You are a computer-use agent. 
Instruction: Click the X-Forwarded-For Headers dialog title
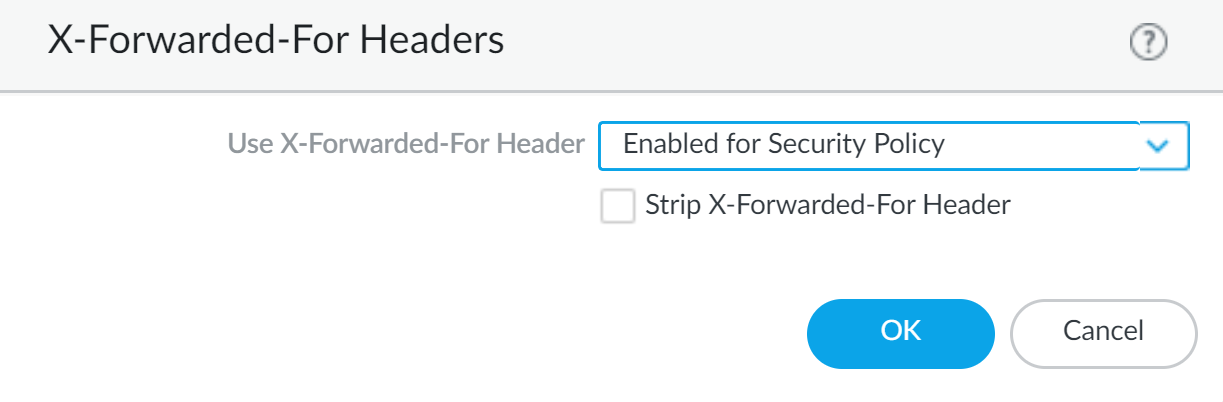coord(276,41)
